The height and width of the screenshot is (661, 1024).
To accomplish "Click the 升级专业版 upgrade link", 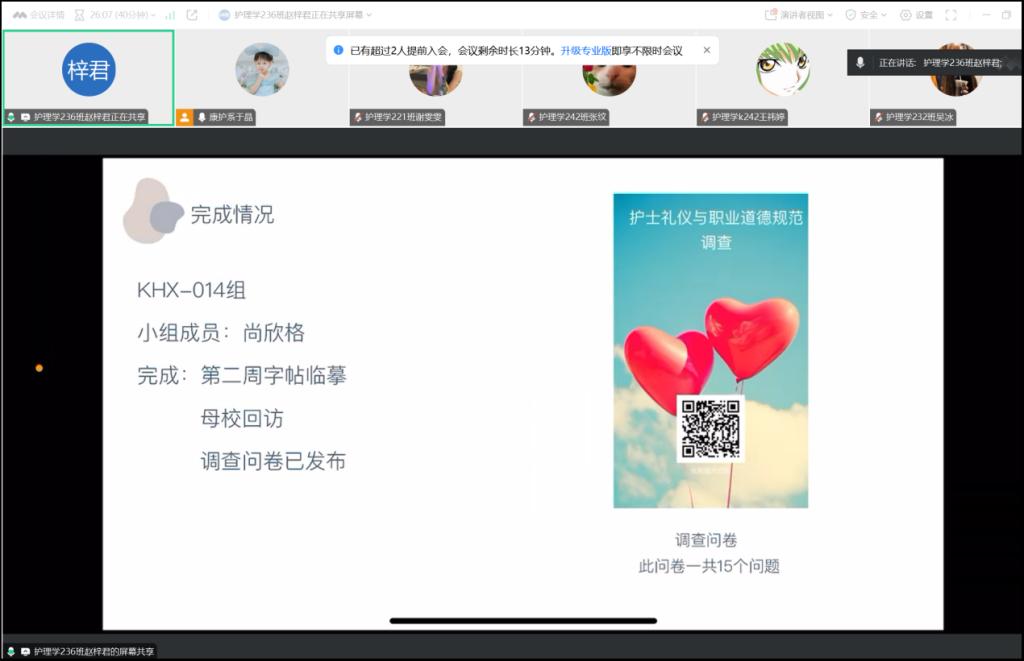I will [585, 50].
